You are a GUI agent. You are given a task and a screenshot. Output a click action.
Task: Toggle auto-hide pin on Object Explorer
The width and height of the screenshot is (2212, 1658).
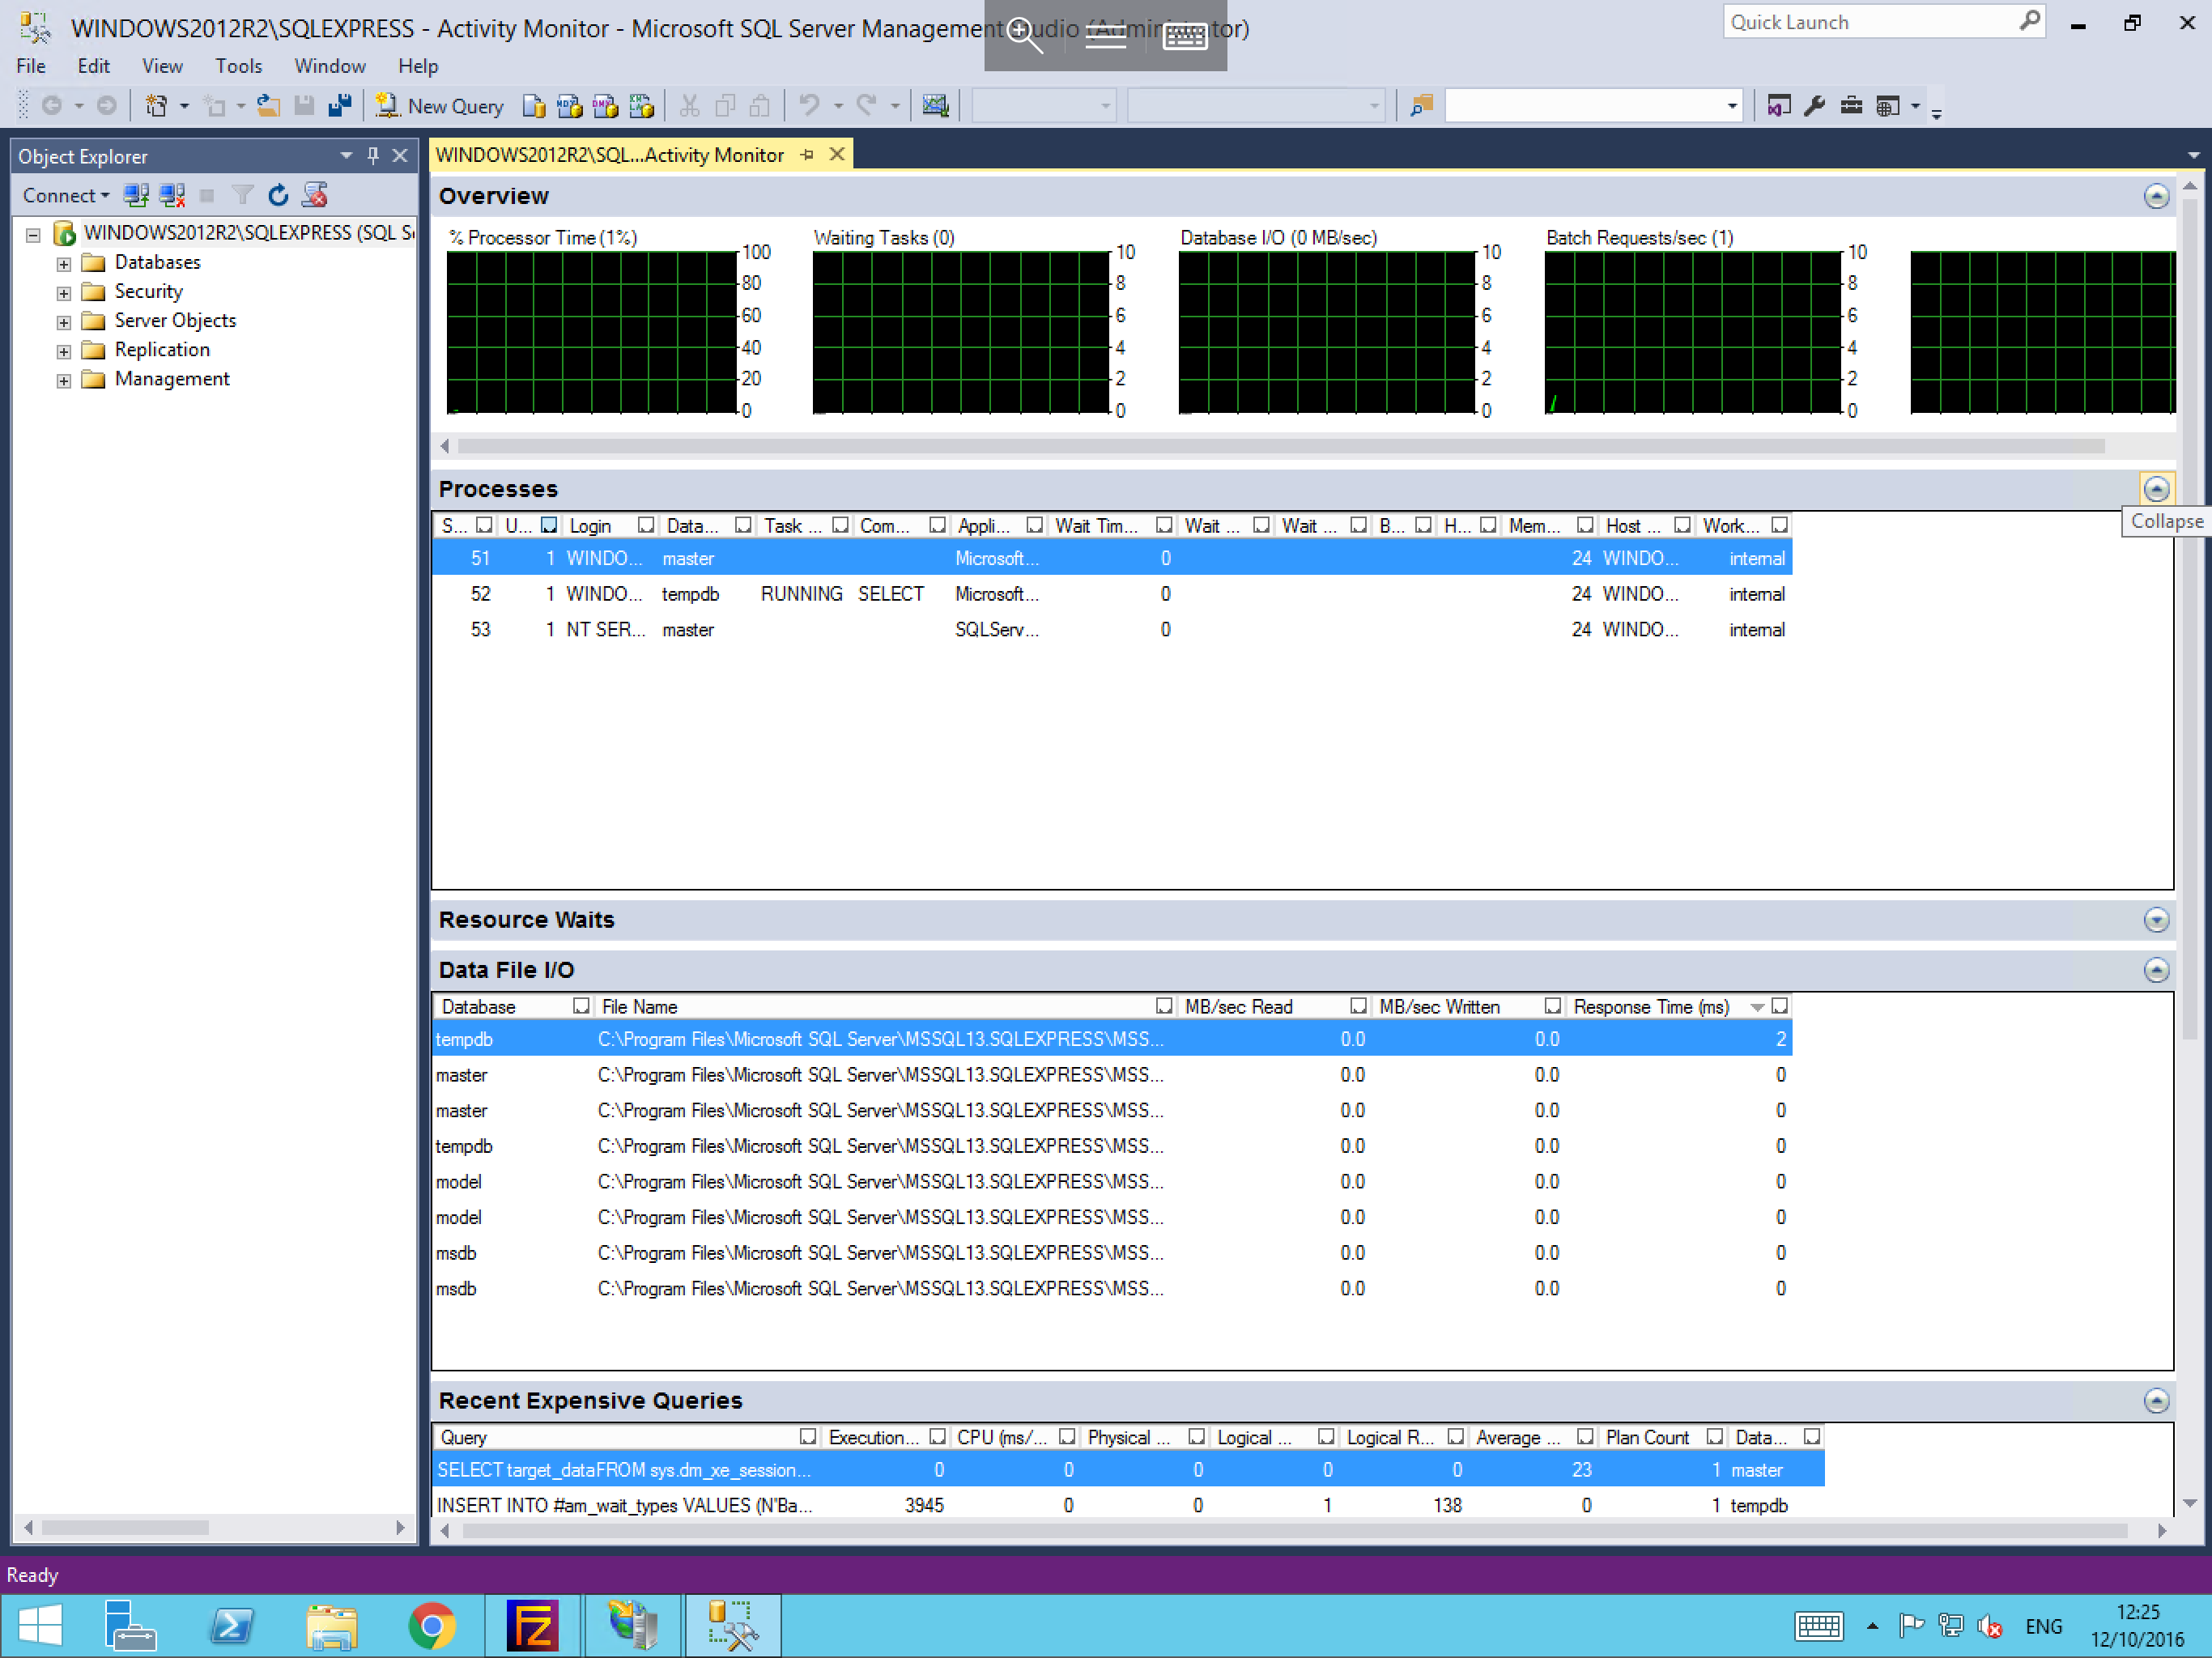pyautogui.click(x=373, y=156)
